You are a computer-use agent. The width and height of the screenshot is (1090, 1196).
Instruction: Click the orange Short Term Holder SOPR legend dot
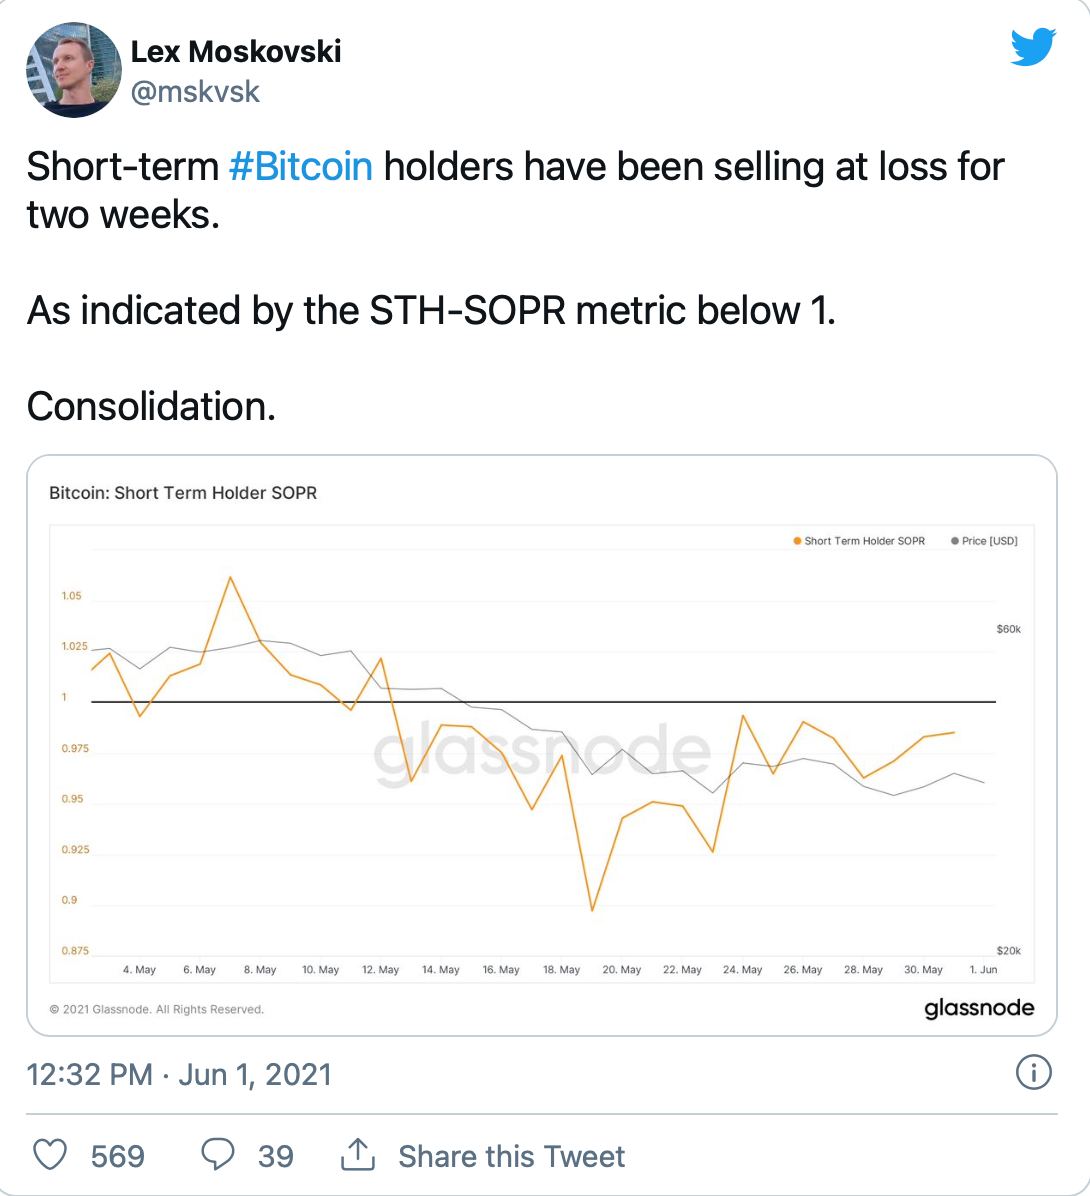(x=797, y=541)
